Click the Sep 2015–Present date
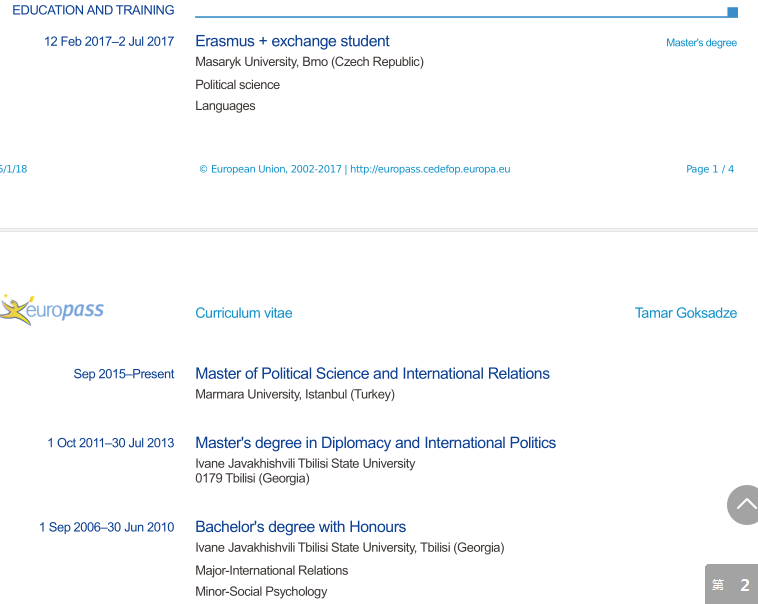Image resolution: width=758 pixels, height=604 pixels. tap(123, 374)
